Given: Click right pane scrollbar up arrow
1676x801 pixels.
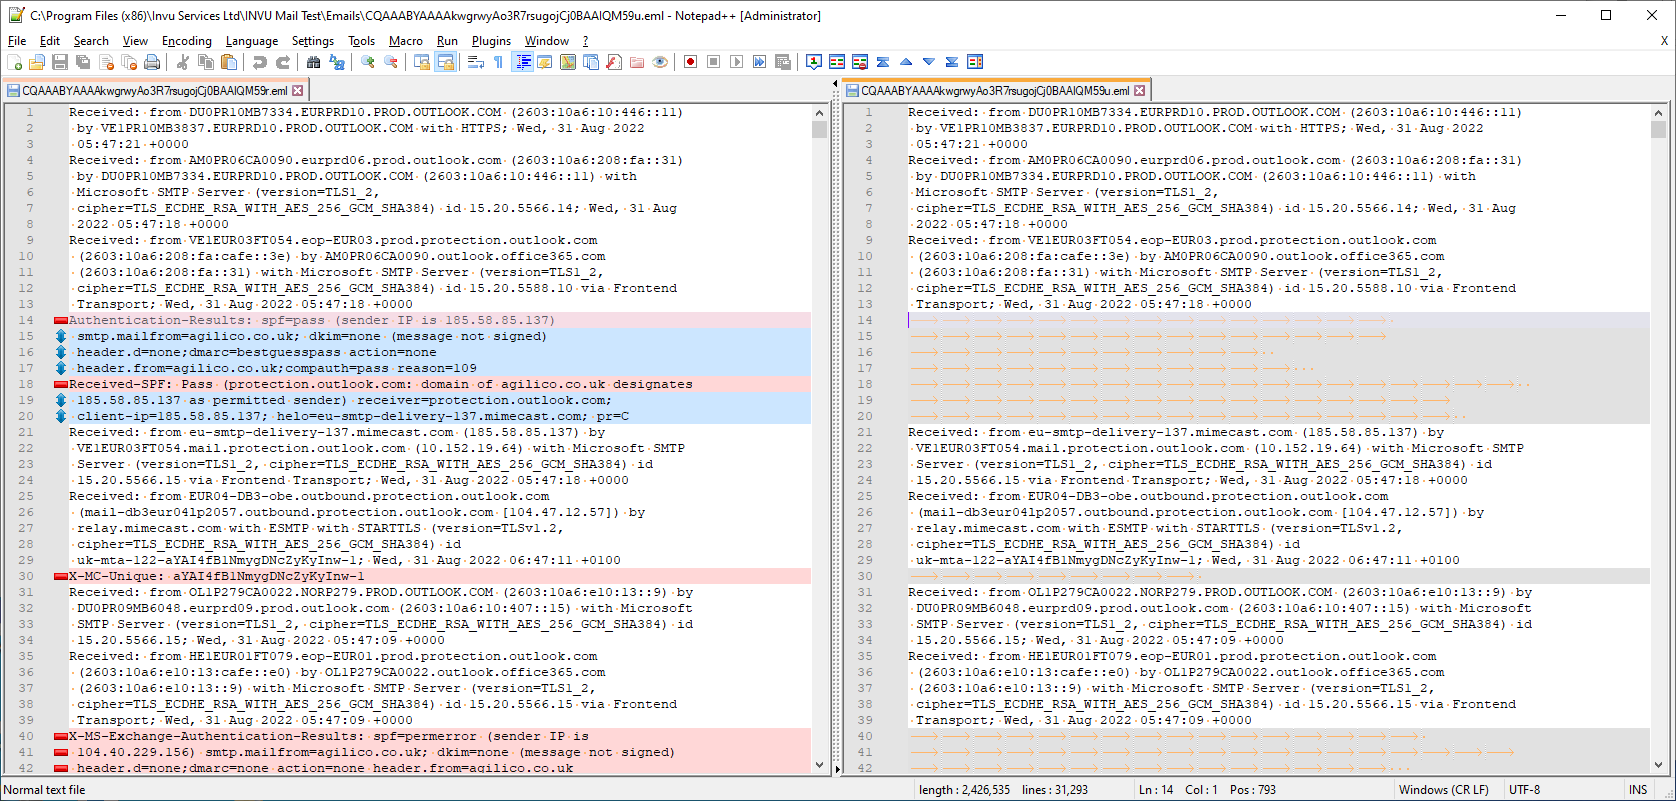Looking at the screenshot, I should (1659, 113).
